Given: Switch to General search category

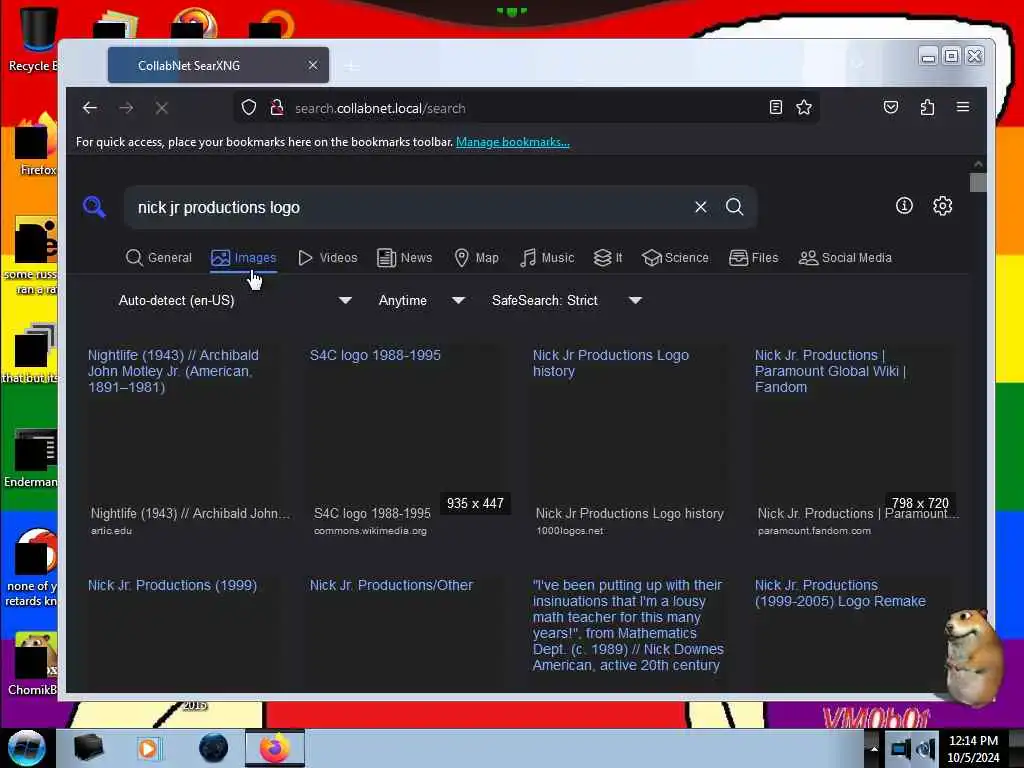Looking at the screenshot, I should (159, 258).
